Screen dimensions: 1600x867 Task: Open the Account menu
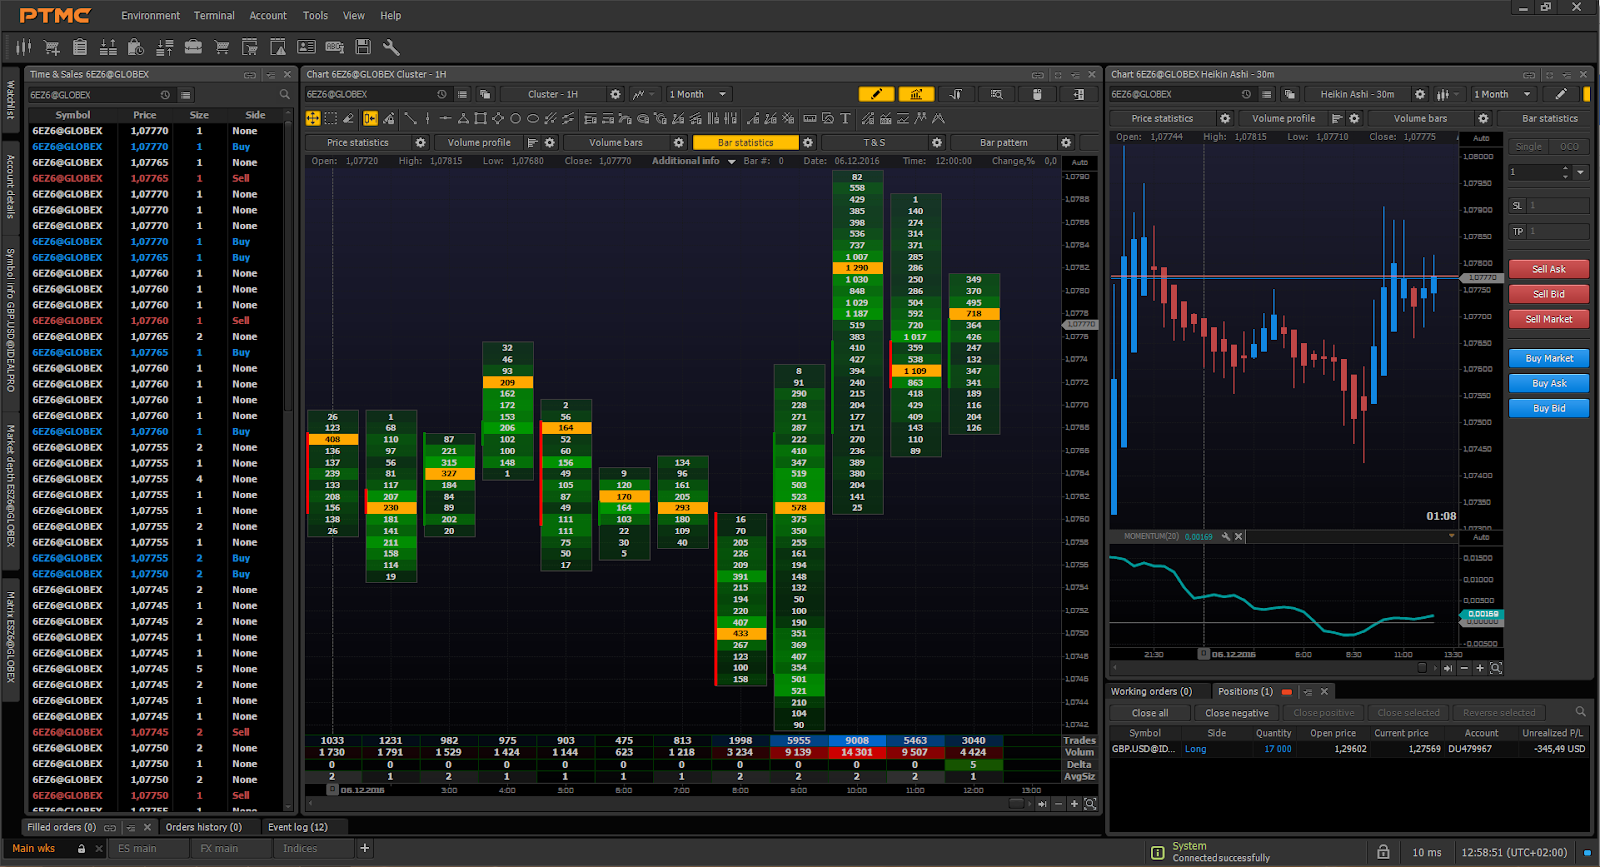click(x=268, y=15)
